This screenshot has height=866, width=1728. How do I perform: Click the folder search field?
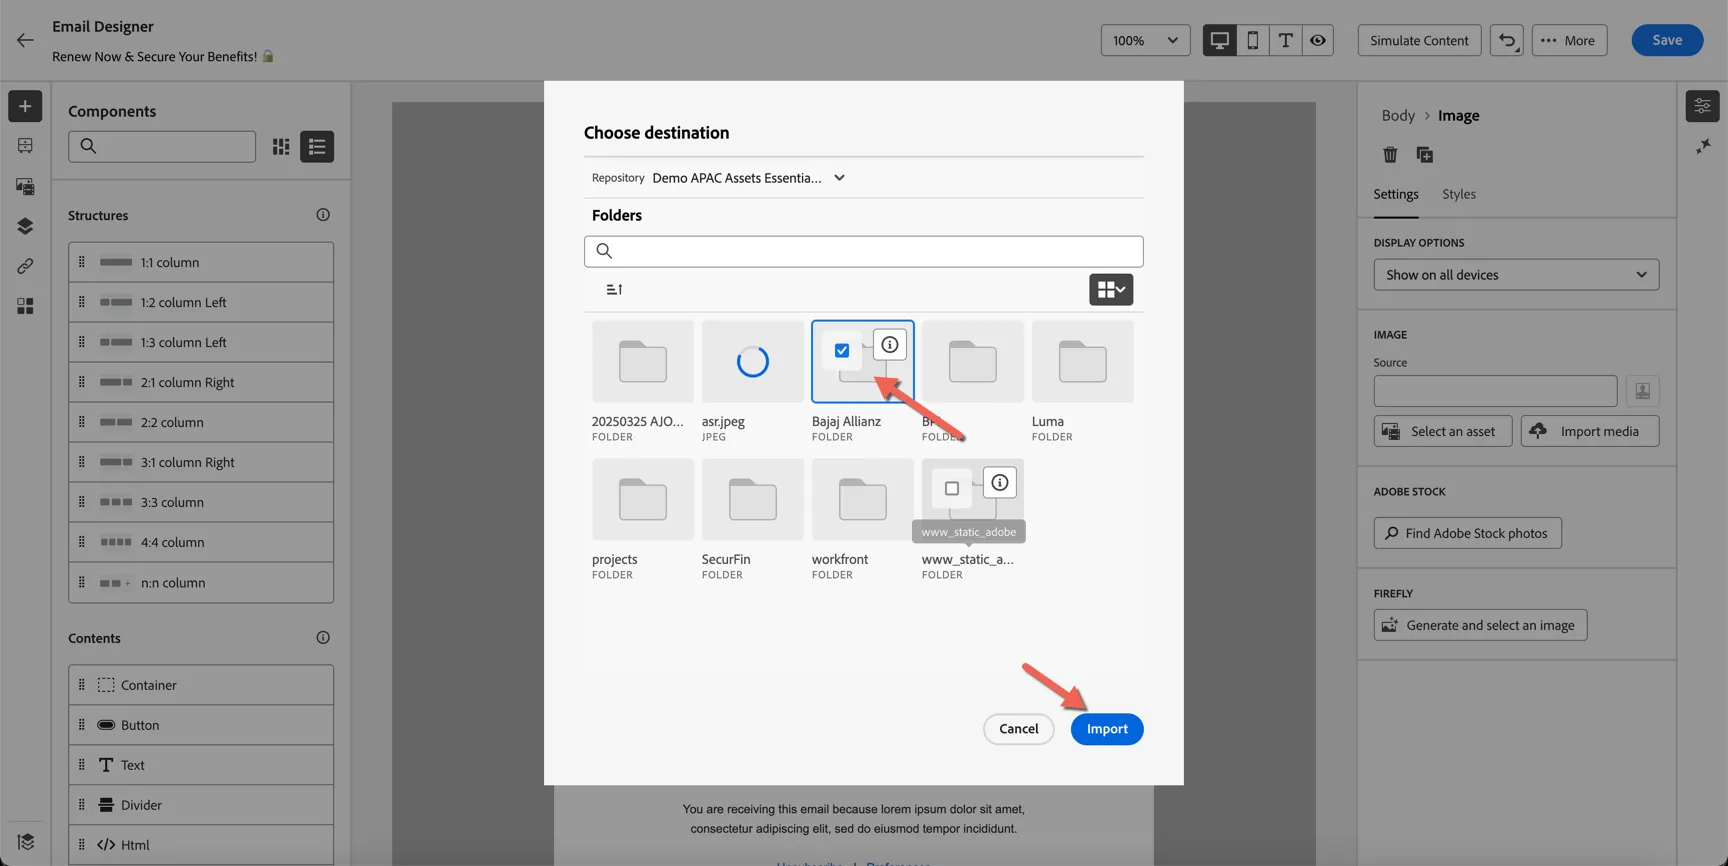click(x=864, y=251)
